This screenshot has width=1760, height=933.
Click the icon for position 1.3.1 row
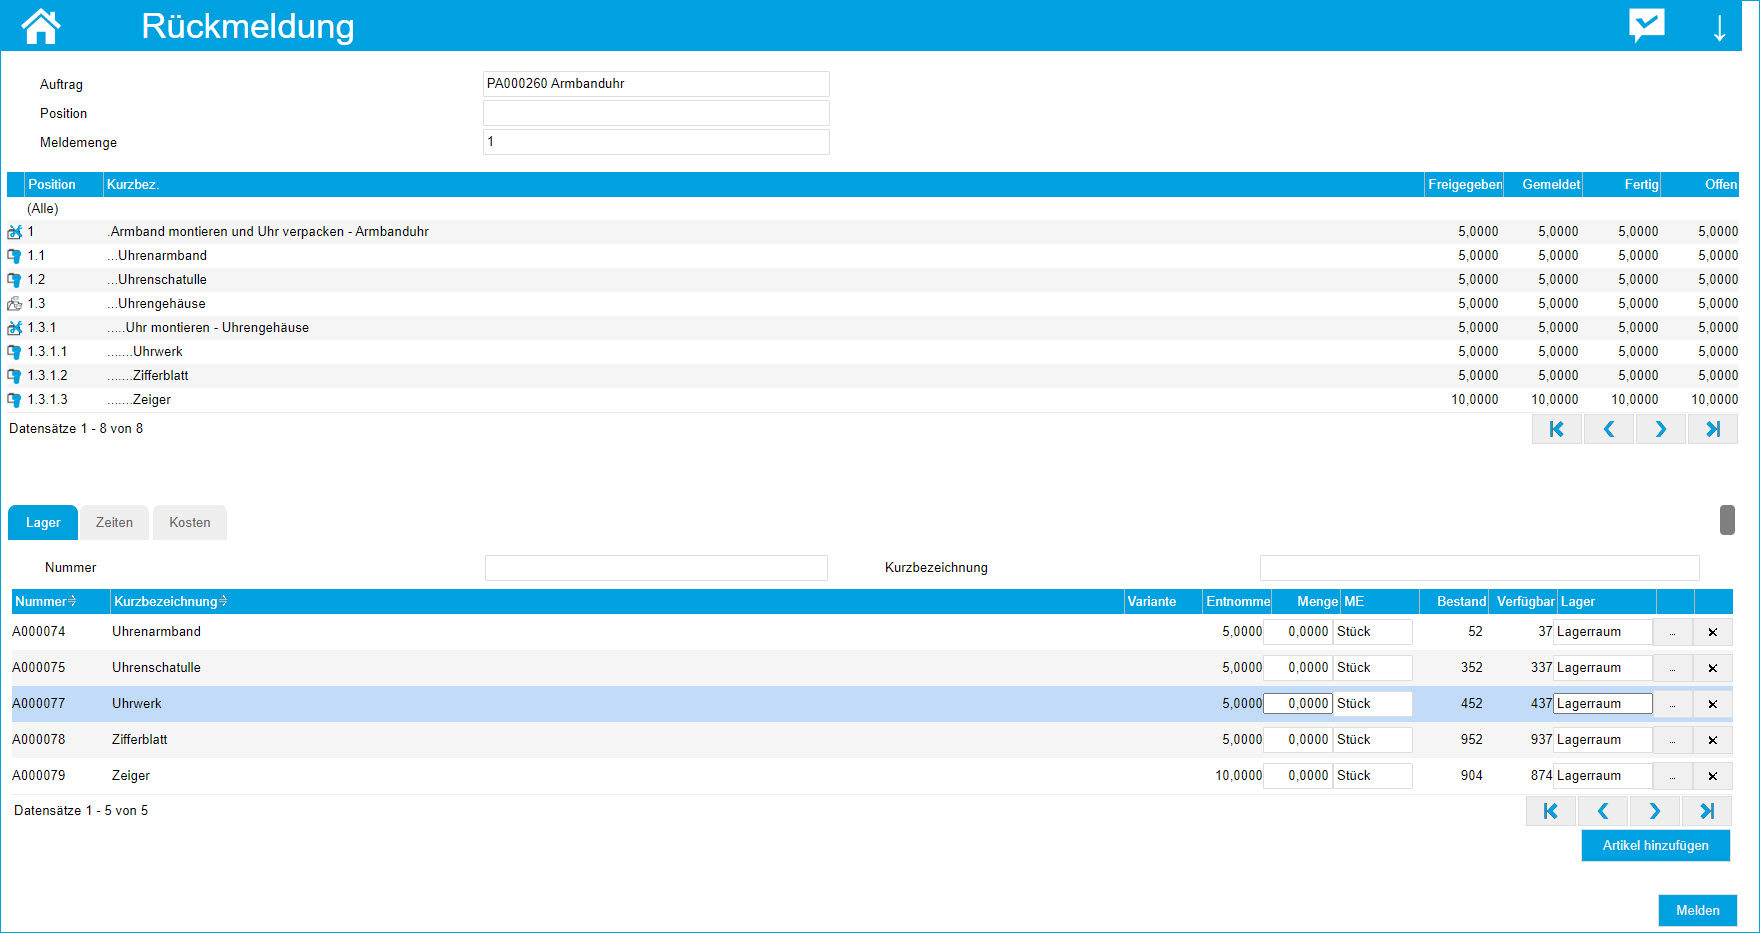(x=14, y=328)
